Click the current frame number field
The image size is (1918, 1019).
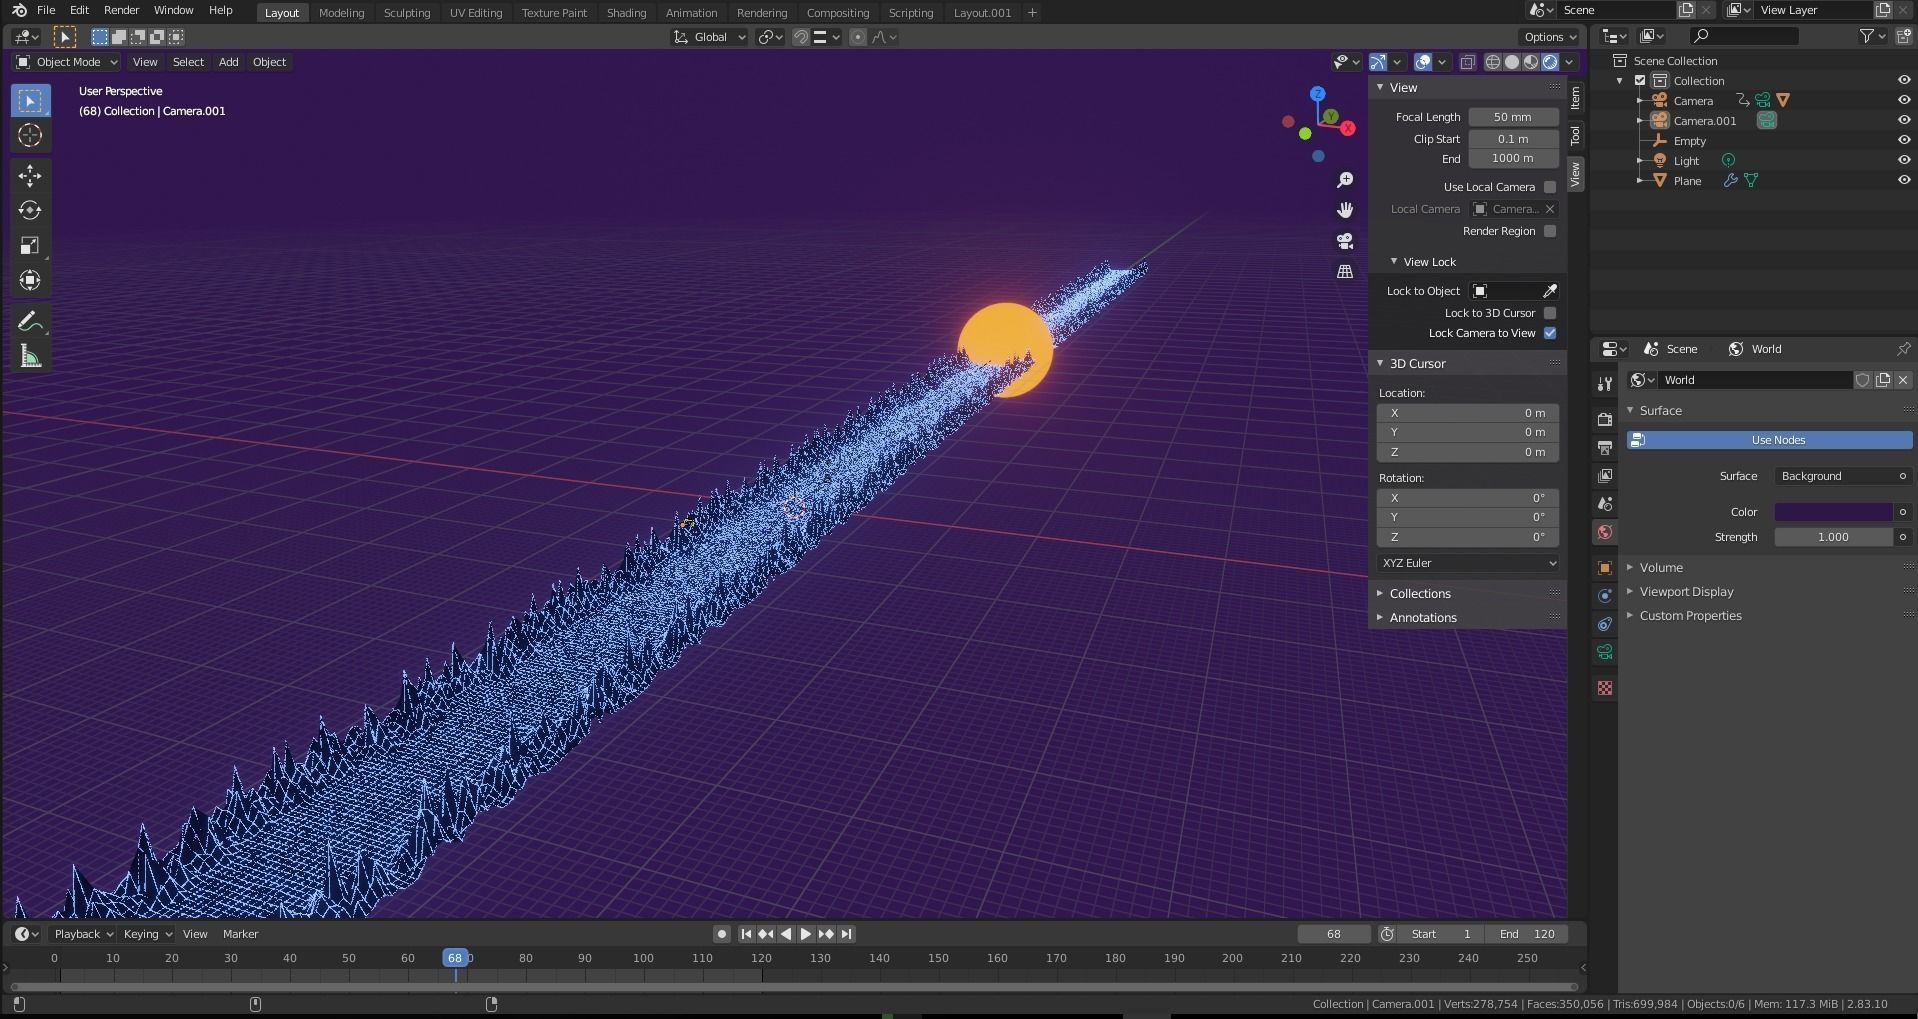[1332, 933]
